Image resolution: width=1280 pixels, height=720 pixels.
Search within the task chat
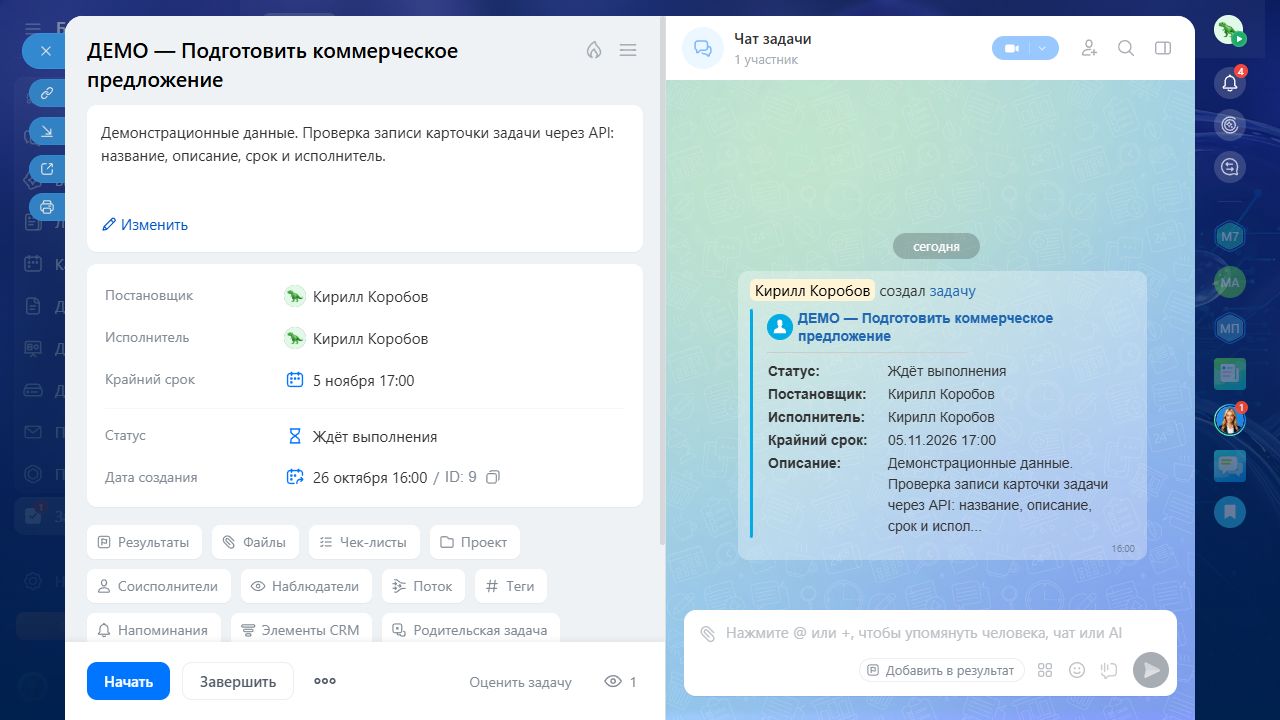(1126, 48)
